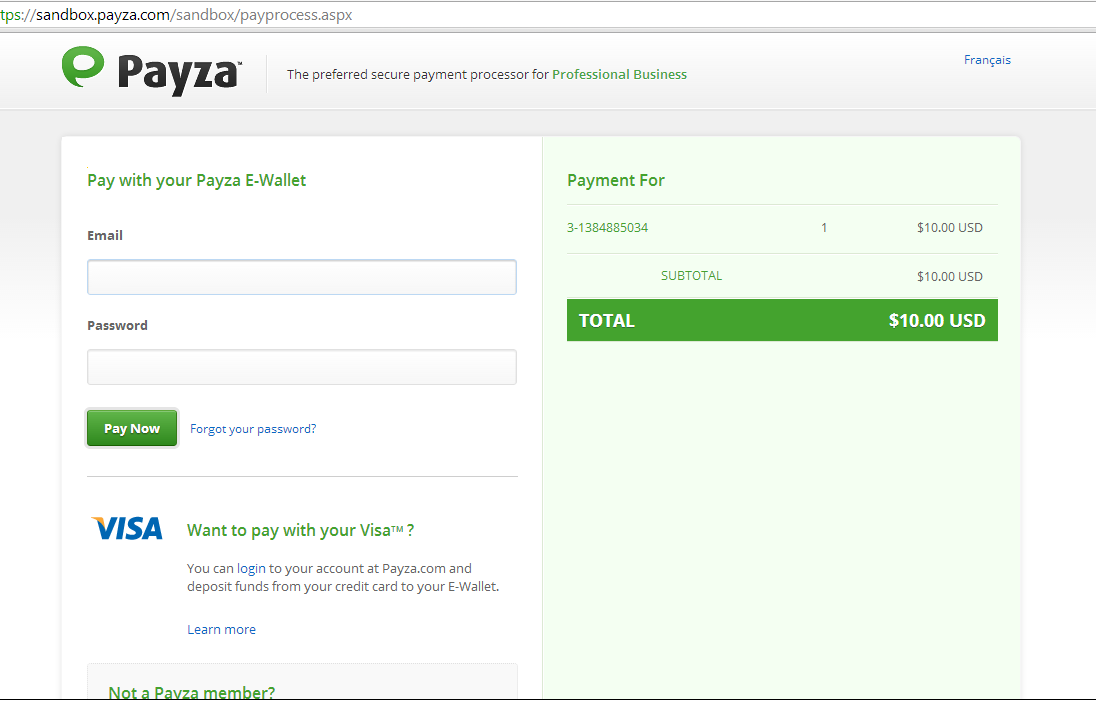This screenshot has height=702, width=1096.
Task: Open the Learn more link
Action: pos(222,629)
